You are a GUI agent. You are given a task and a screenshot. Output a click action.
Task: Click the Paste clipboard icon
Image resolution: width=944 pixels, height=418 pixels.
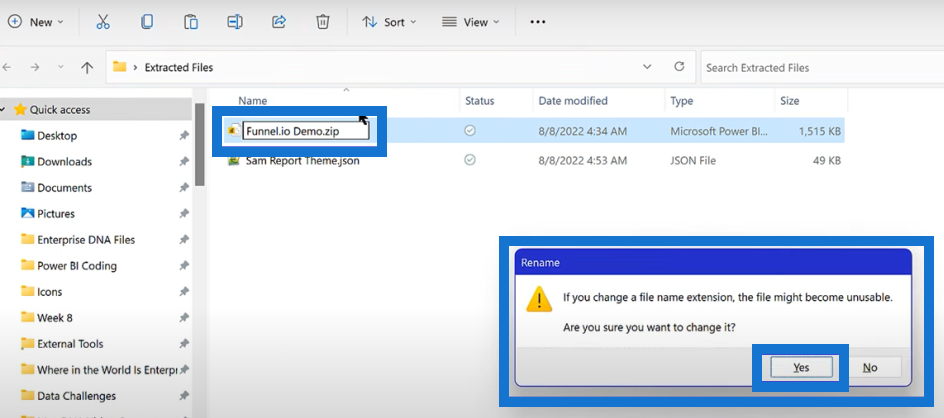coord(191,22)
